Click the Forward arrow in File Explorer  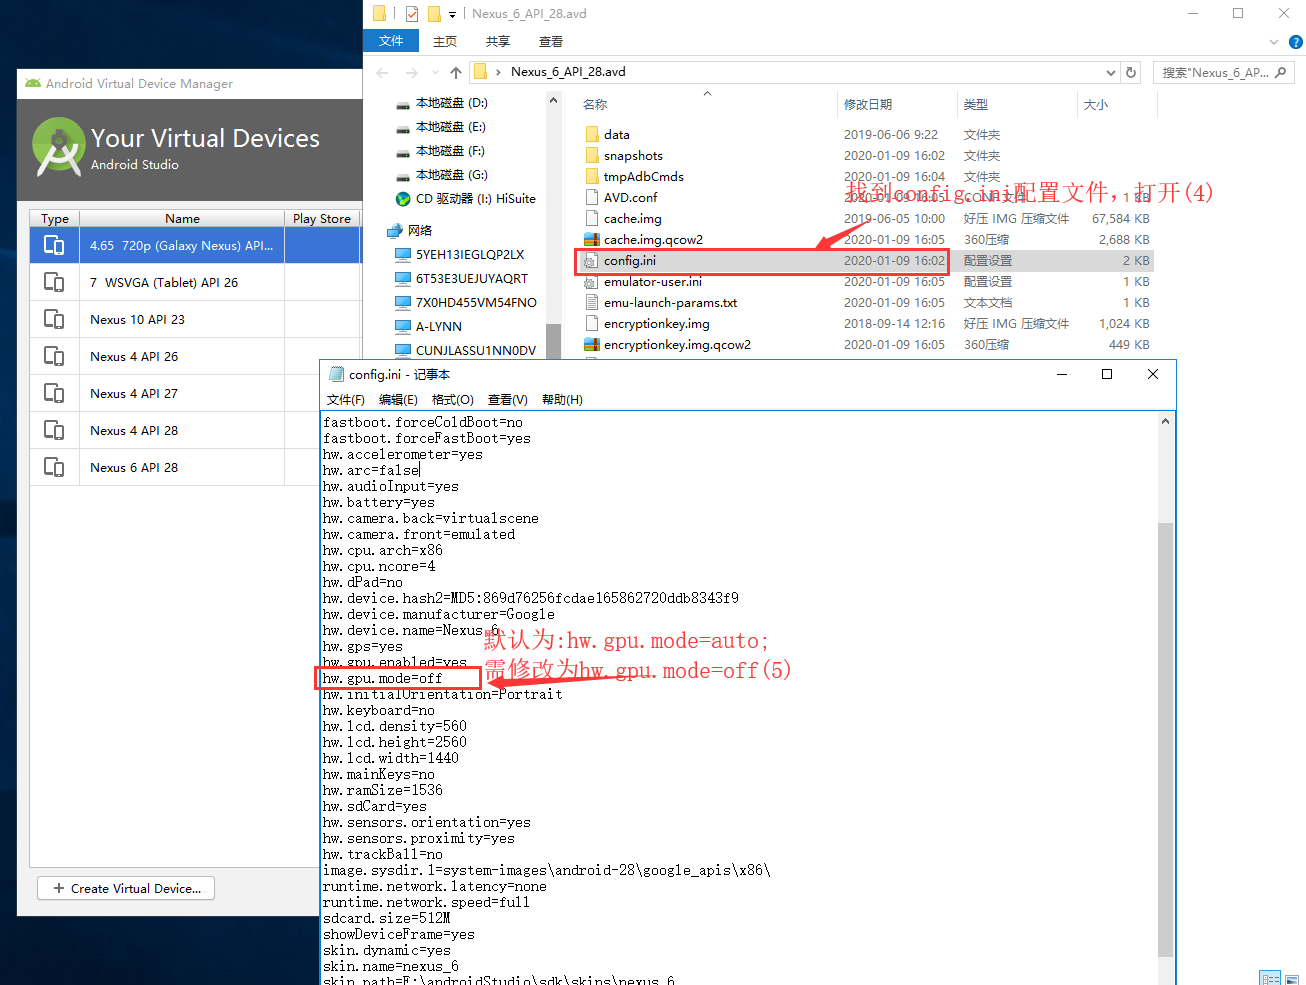point(412,72)
